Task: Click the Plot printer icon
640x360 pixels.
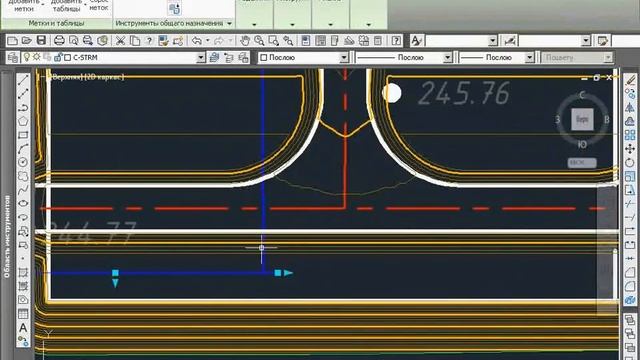Action: point(59,40)
